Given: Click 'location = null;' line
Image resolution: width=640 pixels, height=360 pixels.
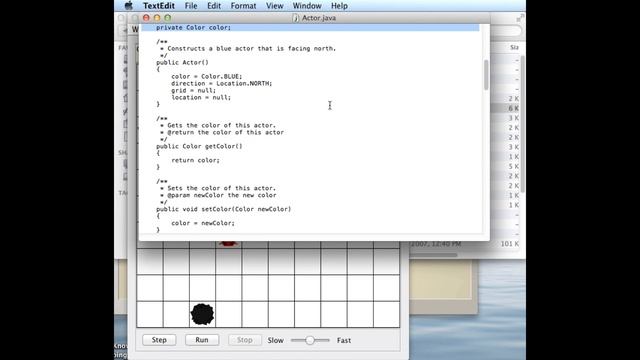Looking at the screenshot, I should click(201, 97).
